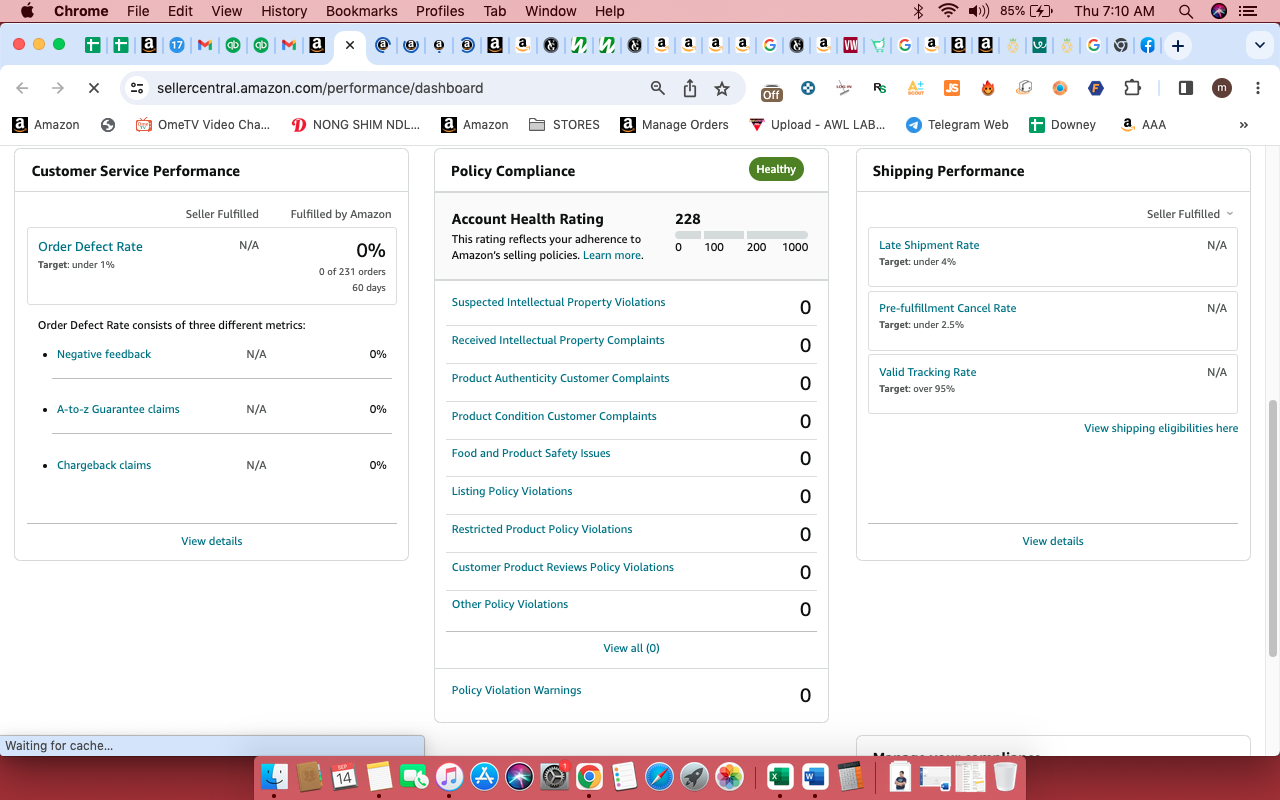View details under Shipping Performance
The width and height of the screenshot is (1280, 800).
(1053, 541)
